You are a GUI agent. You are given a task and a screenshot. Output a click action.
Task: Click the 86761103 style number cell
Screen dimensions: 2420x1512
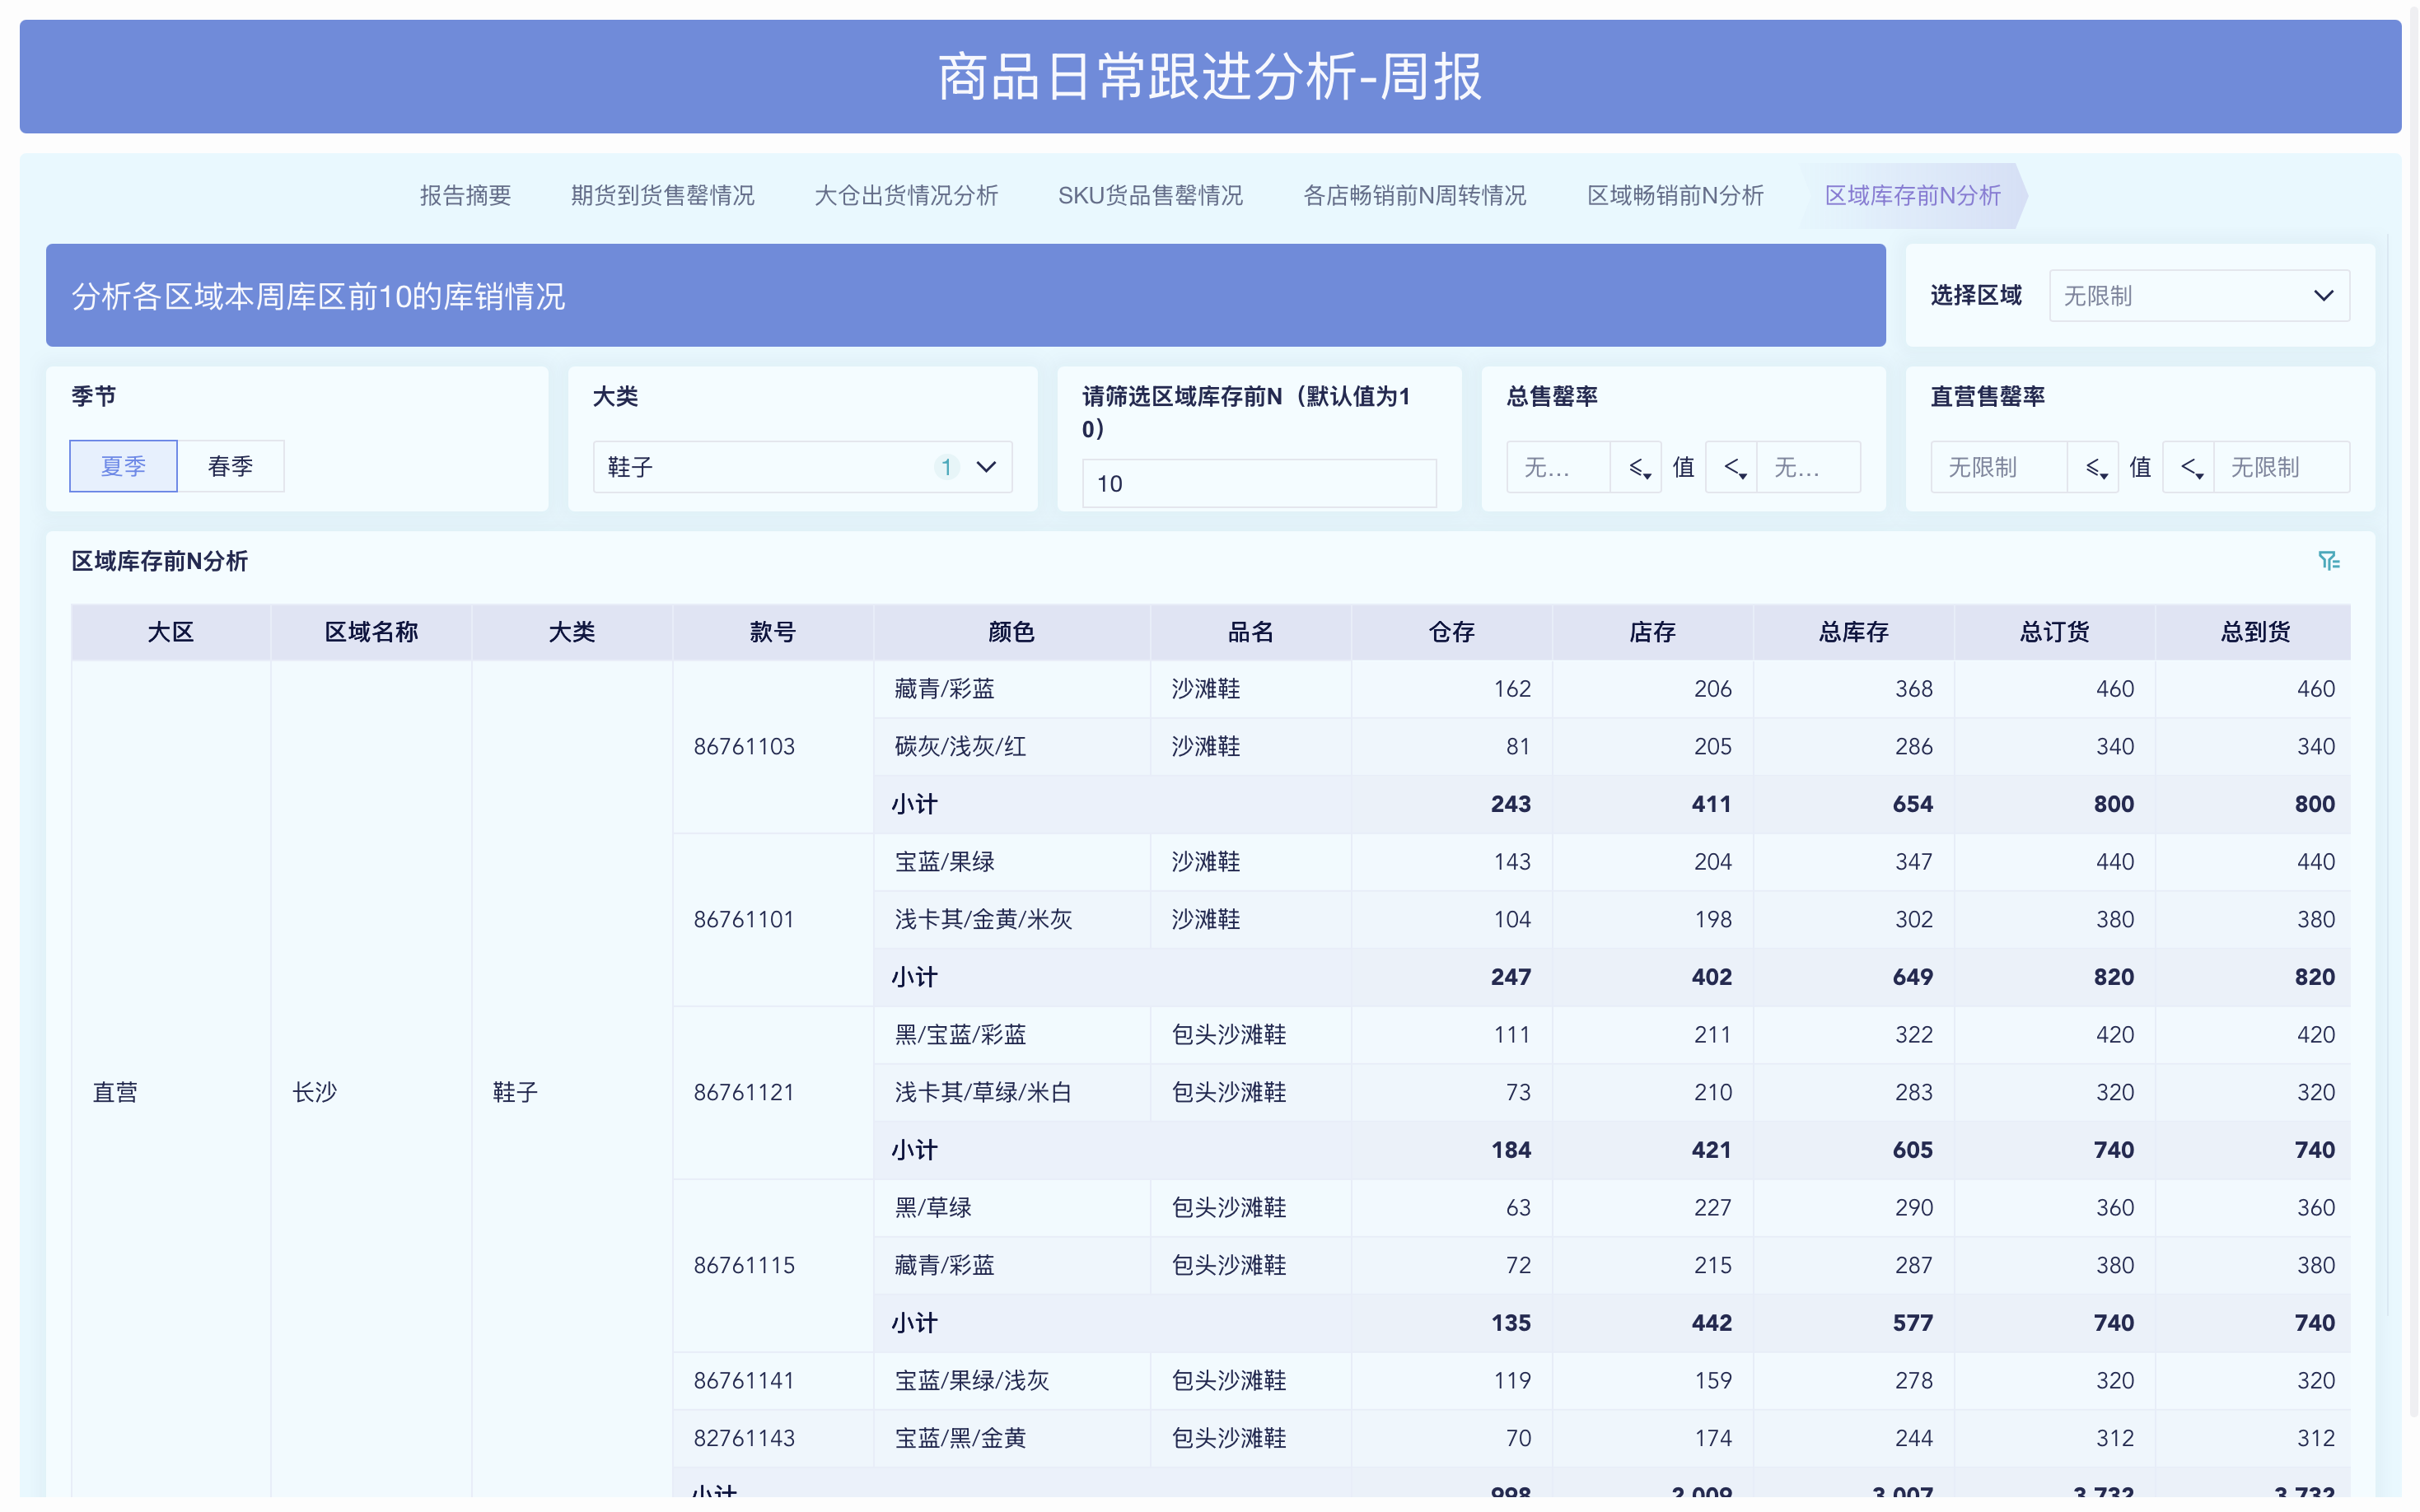point(744,746)
